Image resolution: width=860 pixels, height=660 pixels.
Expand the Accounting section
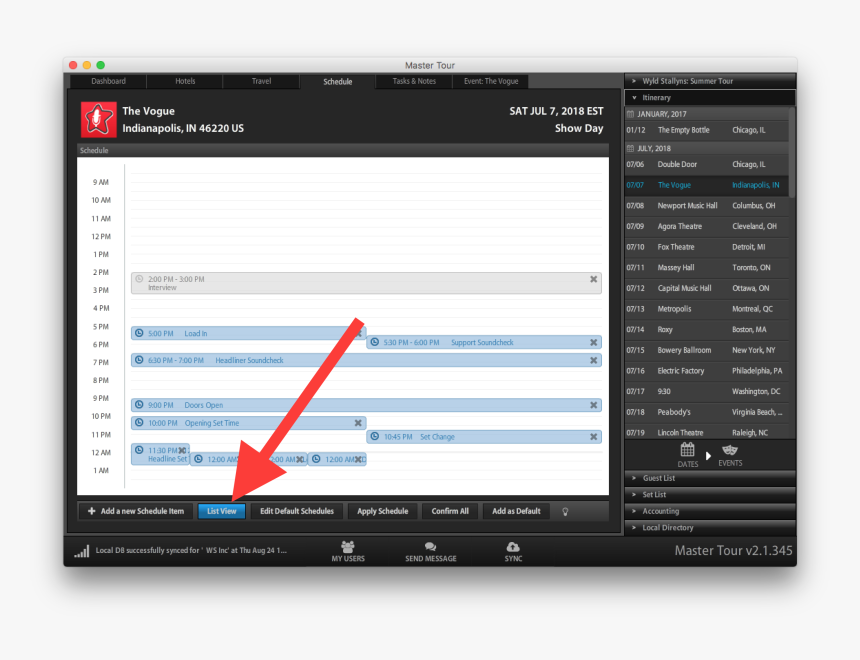click(710, 511)
